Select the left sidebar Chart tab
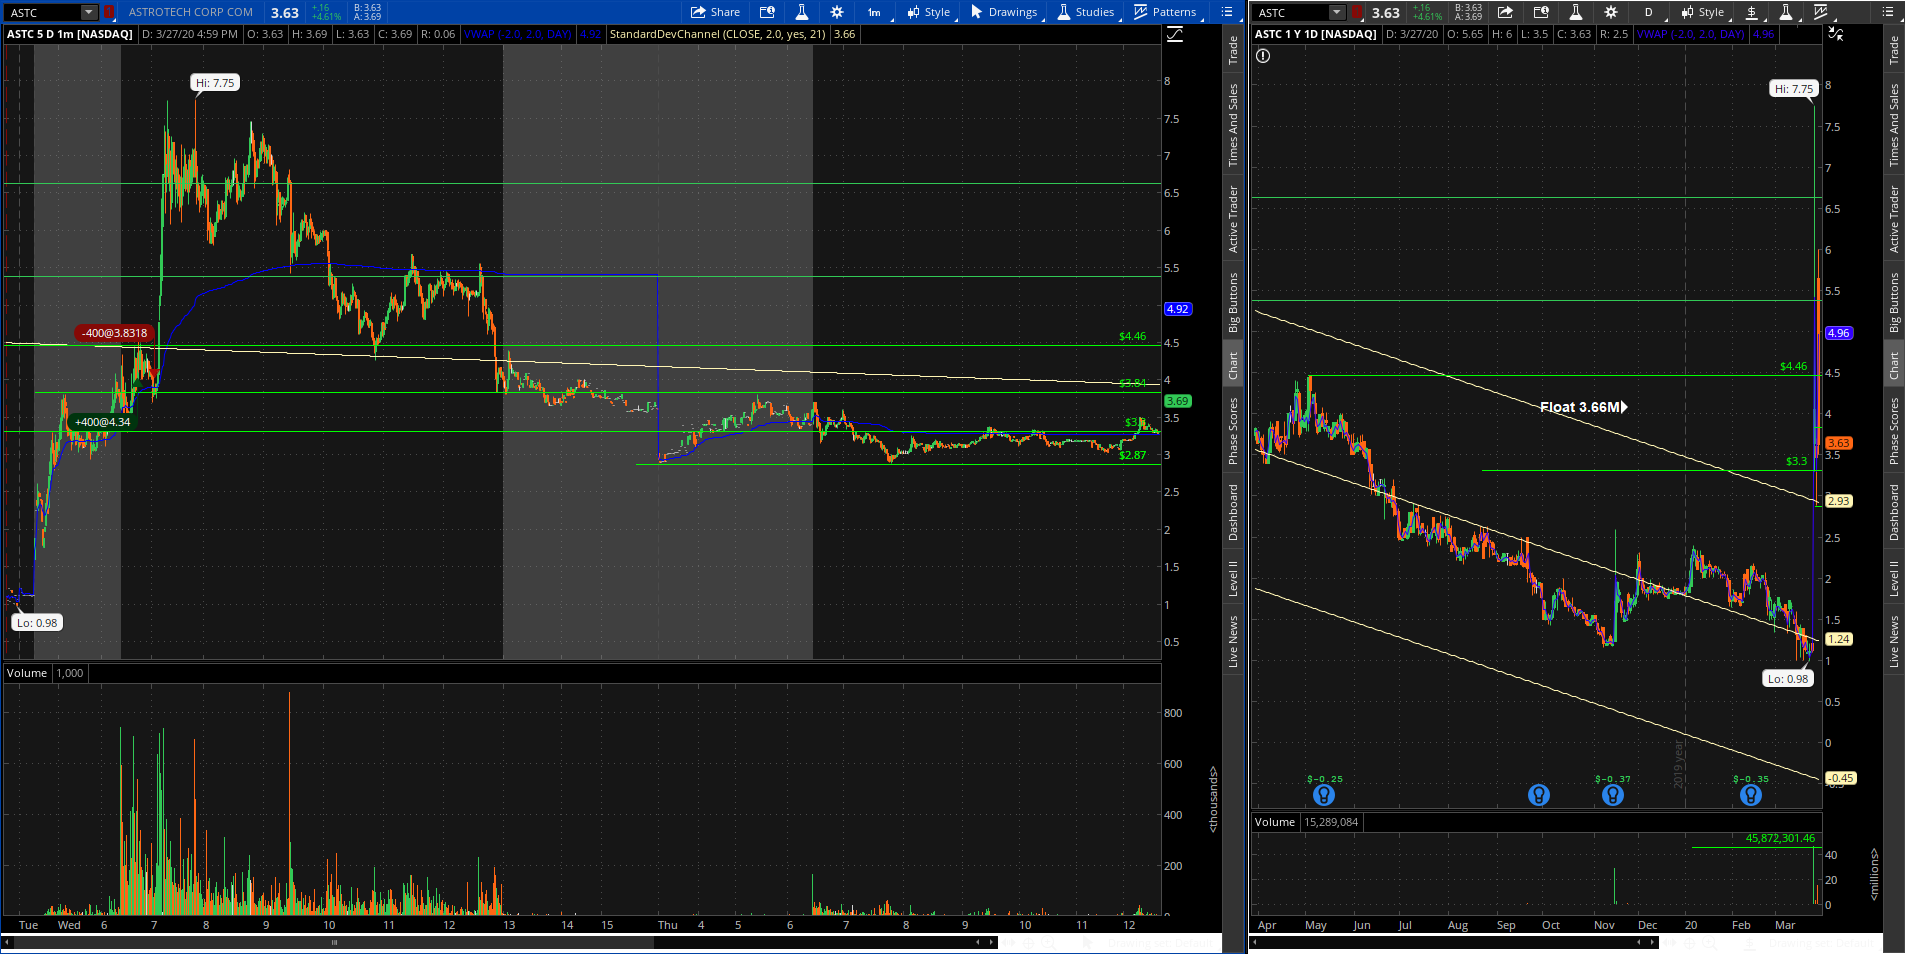The image size is (1906, 954). click(1233, 366)
